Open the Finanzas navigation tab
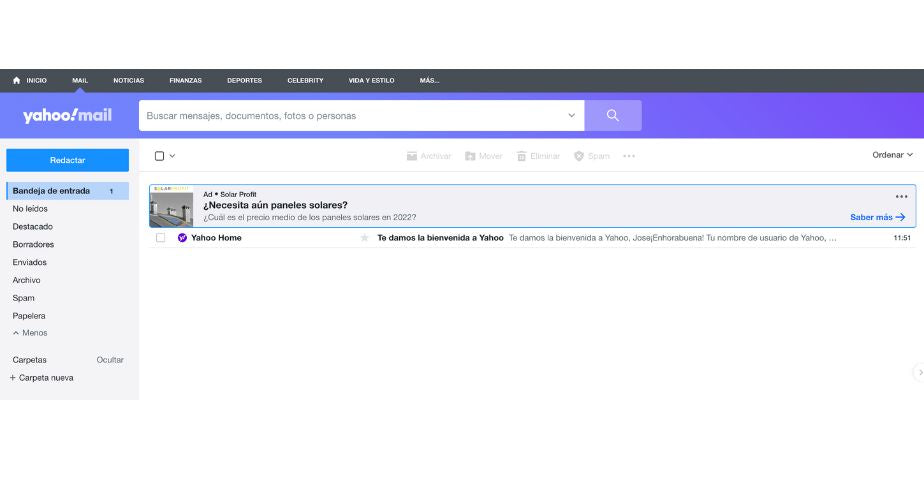The width and height of the screenshot is (924, 485). [x=185, y=80]
